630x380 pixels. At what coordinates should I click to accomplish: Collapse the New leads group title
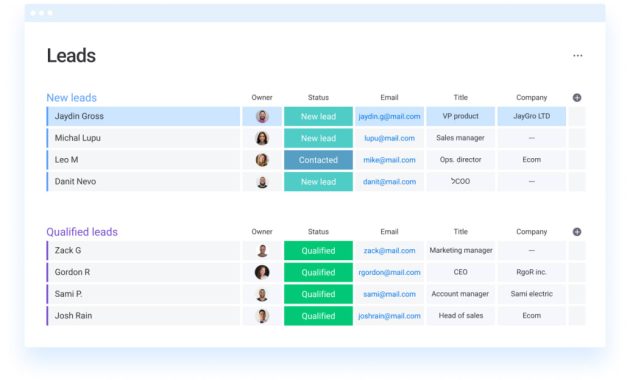click(72, 98)
